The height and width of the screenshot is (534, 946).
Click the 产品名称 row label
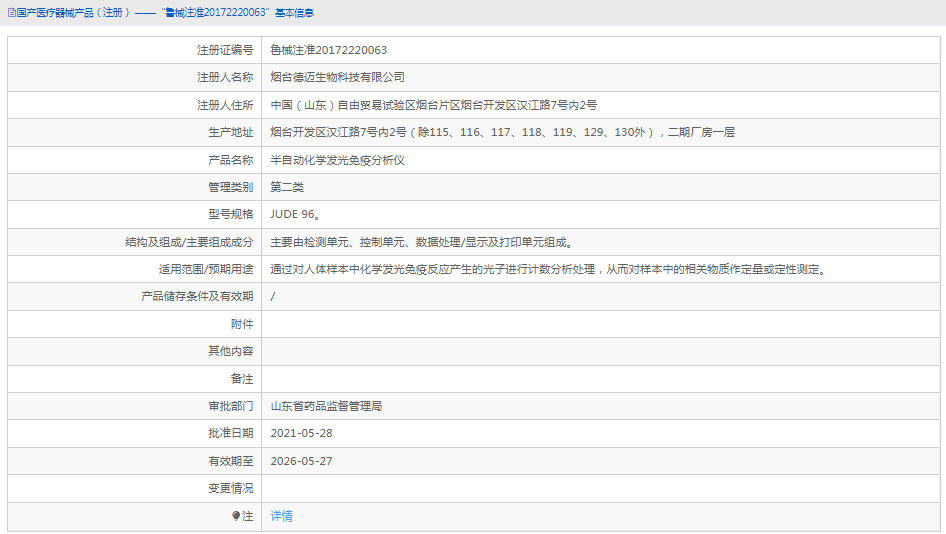tap(230, 160)
